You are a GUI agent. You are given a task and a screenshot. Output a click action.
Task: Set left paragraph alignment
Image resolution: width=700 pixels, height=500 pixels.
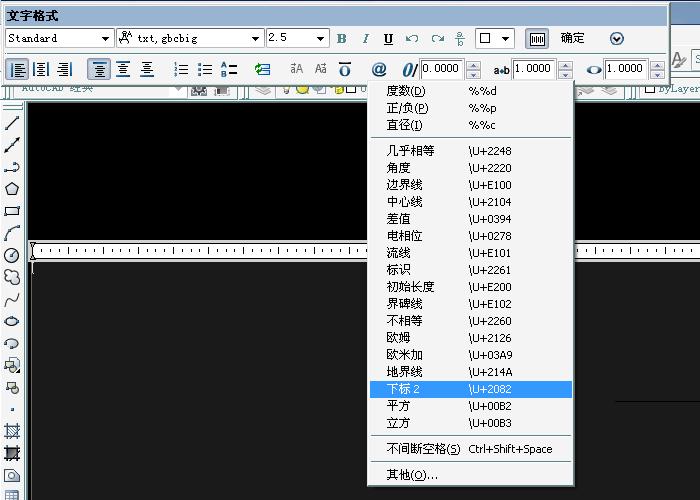click(x=18, y=70)
